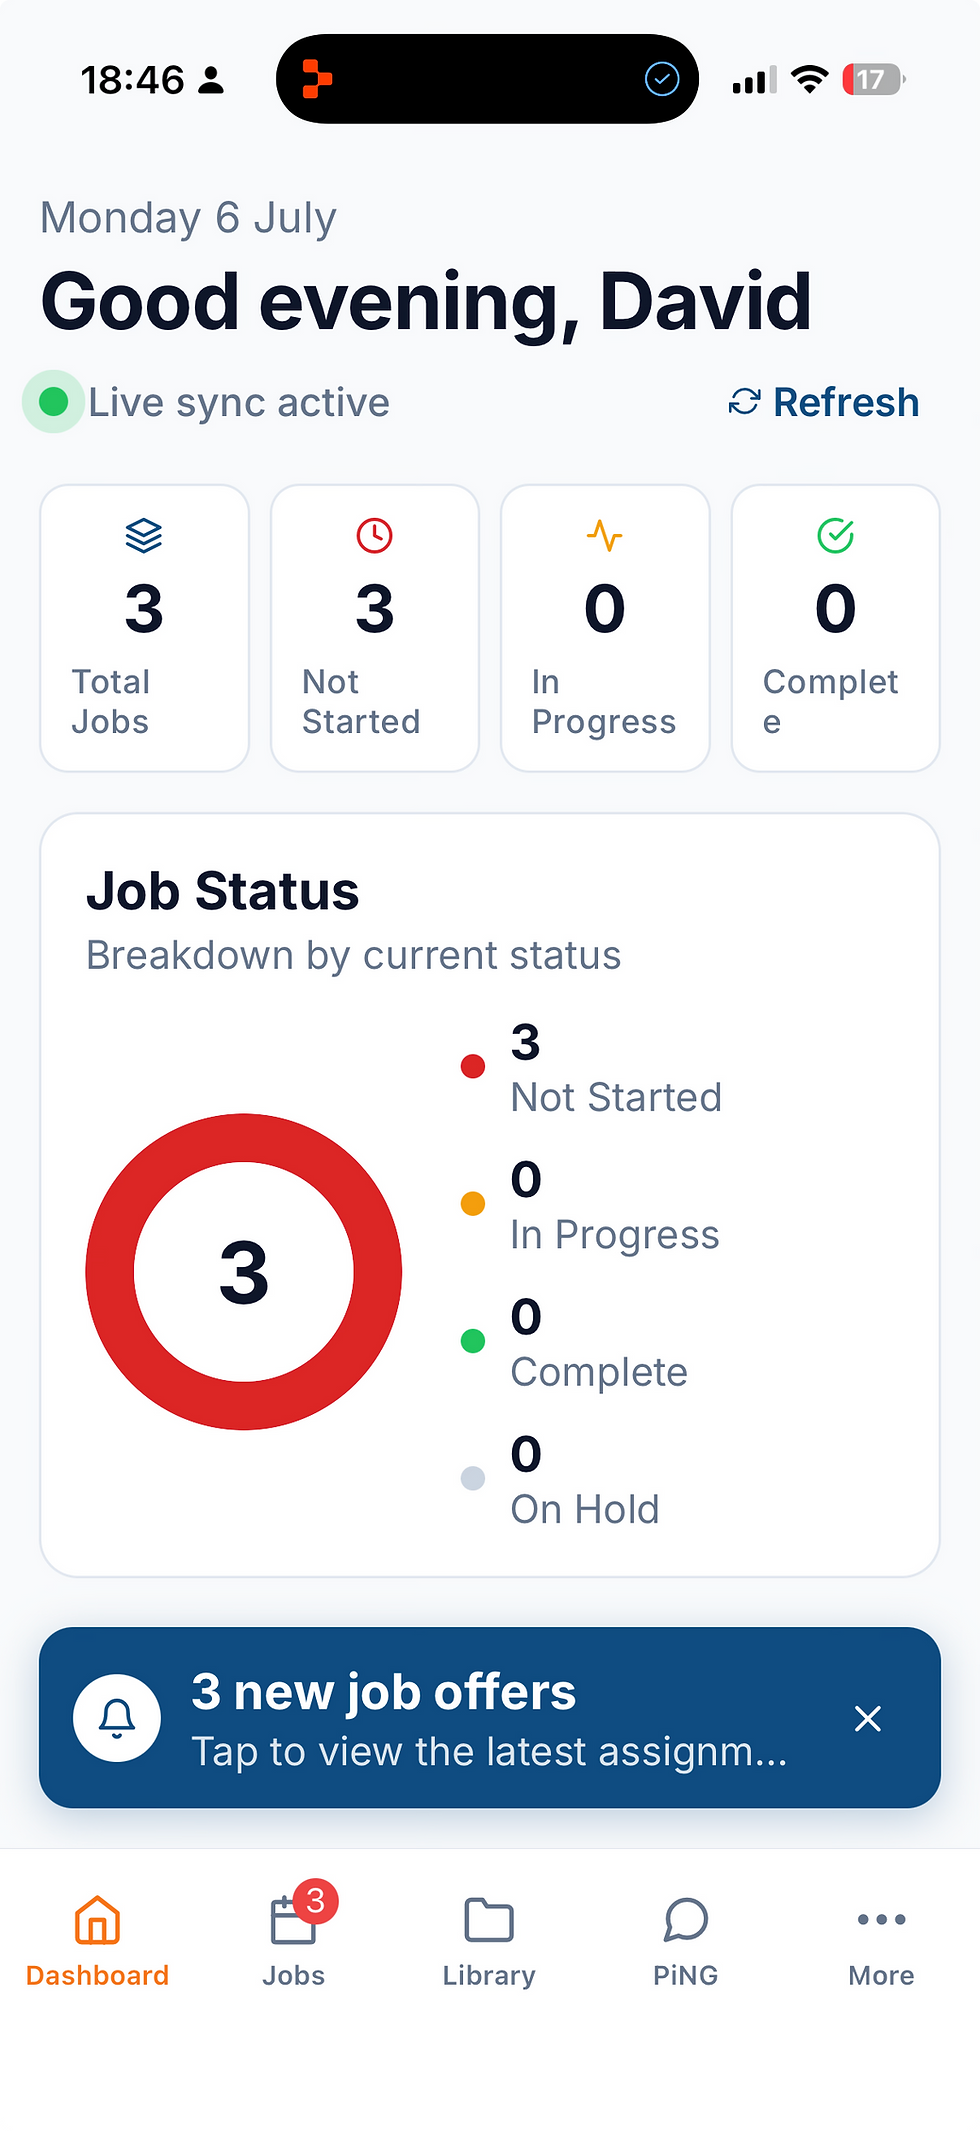Tap the green Live sync active indicator
Image resolution: width=980 pixels, height=2131 pixels.
53,402
